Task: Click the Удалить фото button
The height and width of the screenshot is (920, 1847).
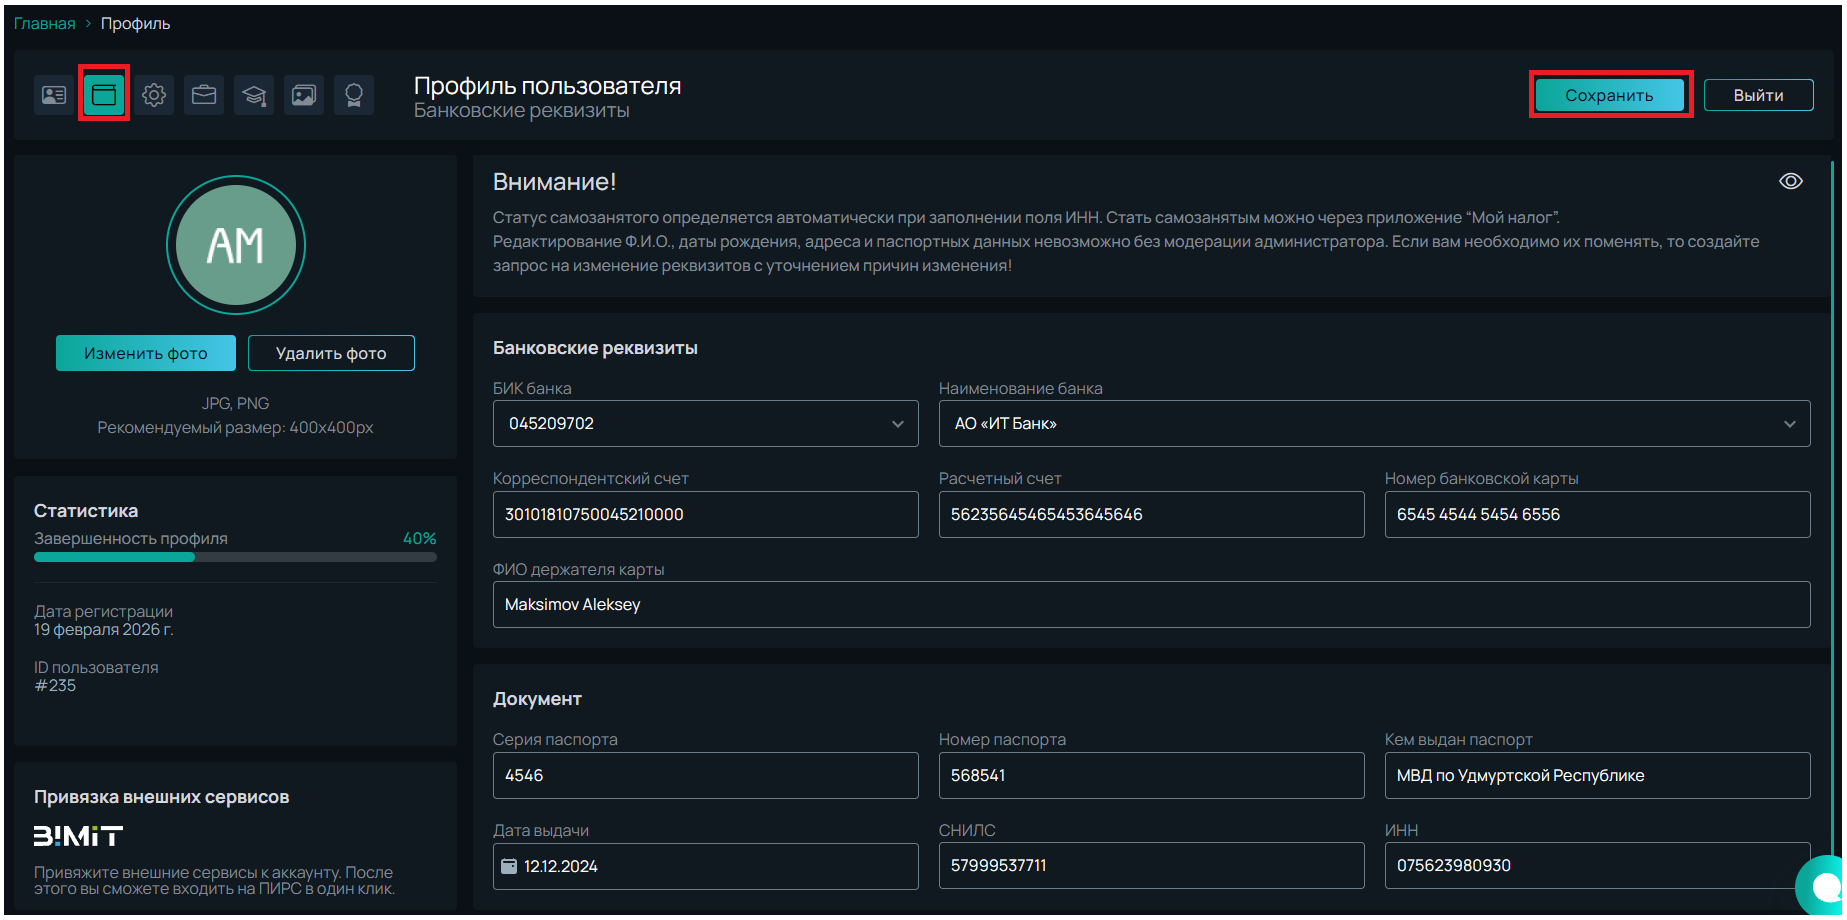Action: point(331,353)
